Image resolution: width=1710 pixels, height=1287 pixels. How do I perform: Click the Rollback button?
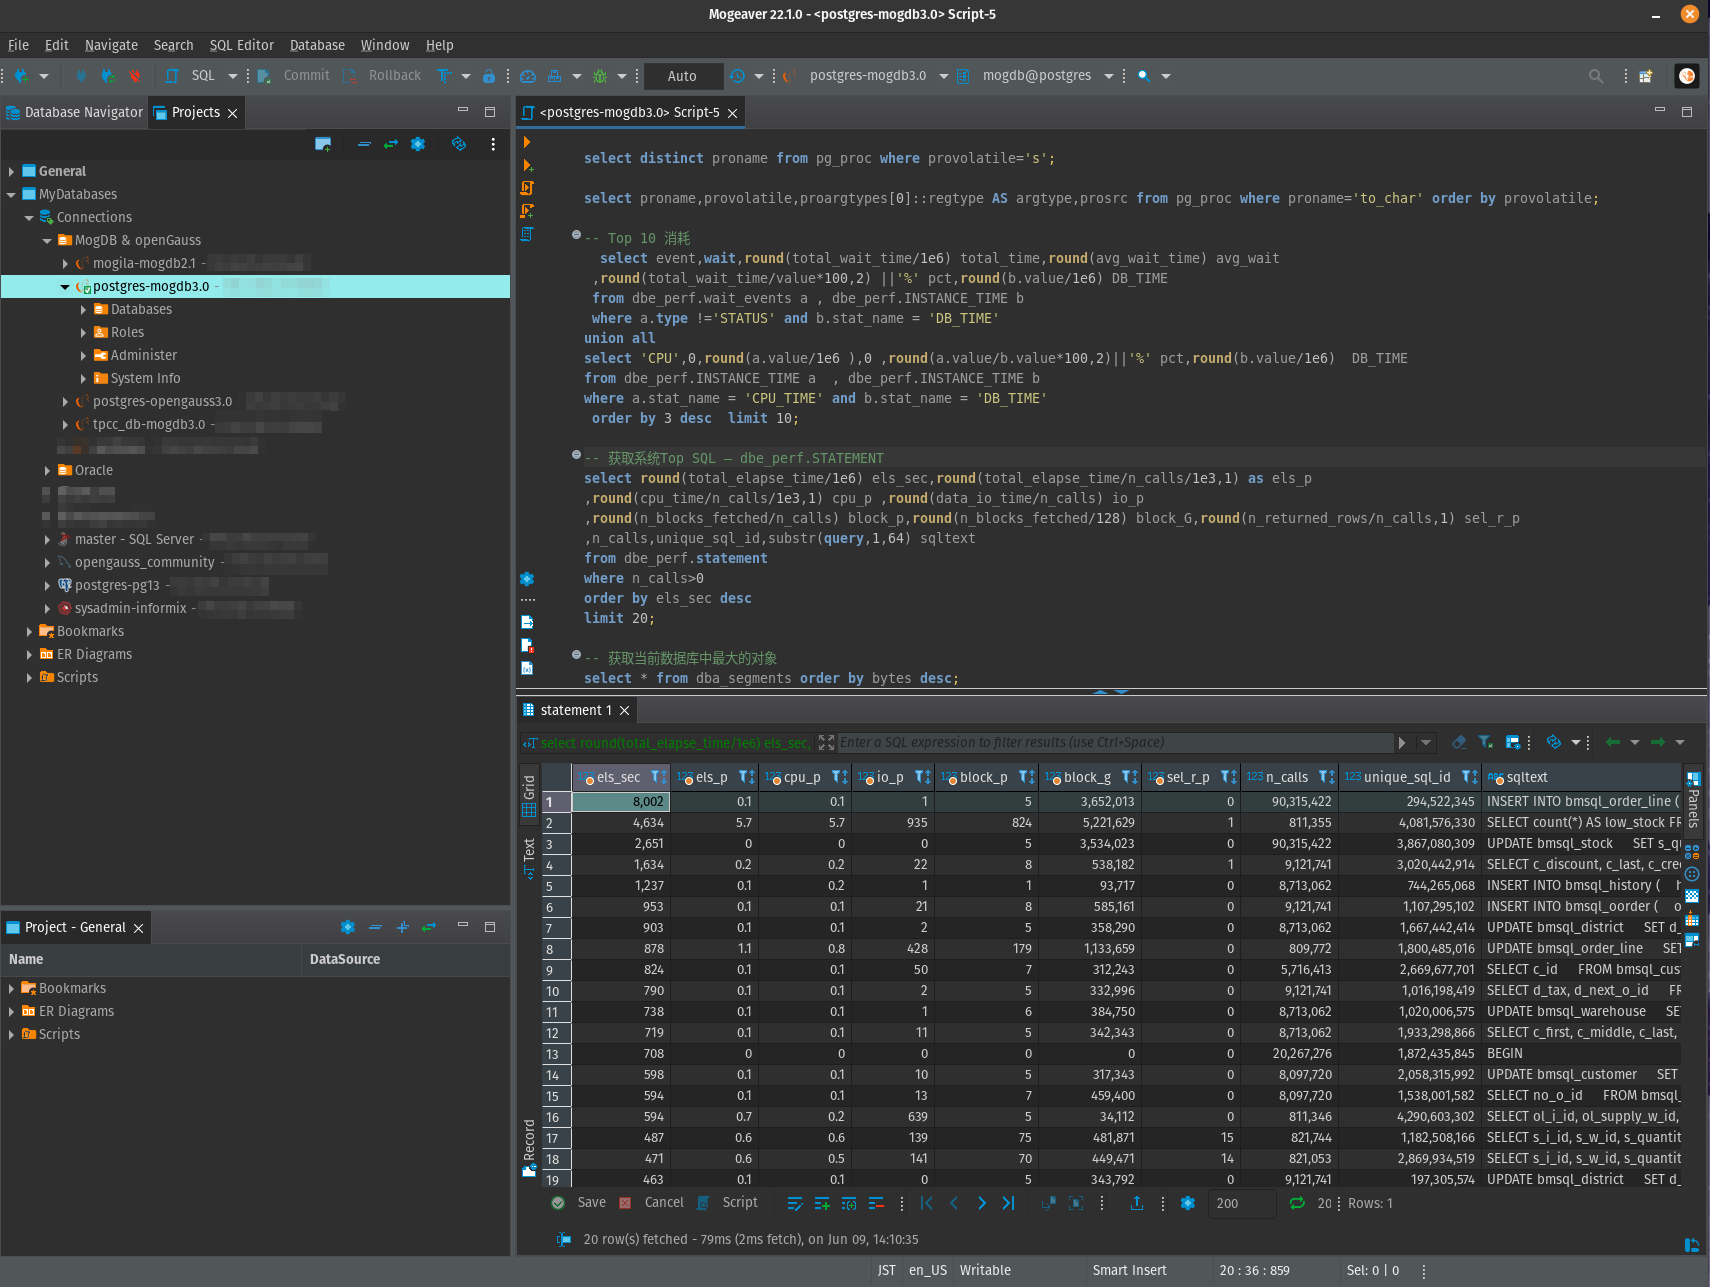(383, 76)
